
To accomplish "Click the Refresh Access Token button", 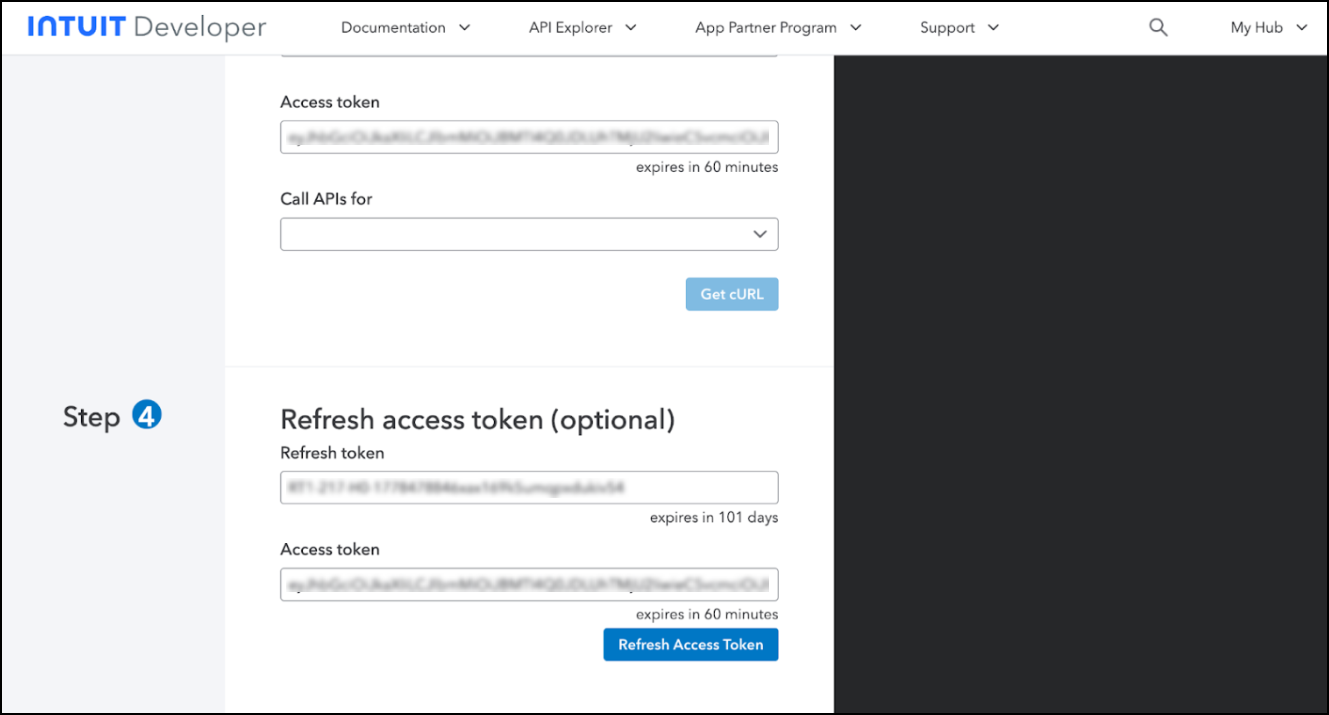I will (x=690, y=645).
